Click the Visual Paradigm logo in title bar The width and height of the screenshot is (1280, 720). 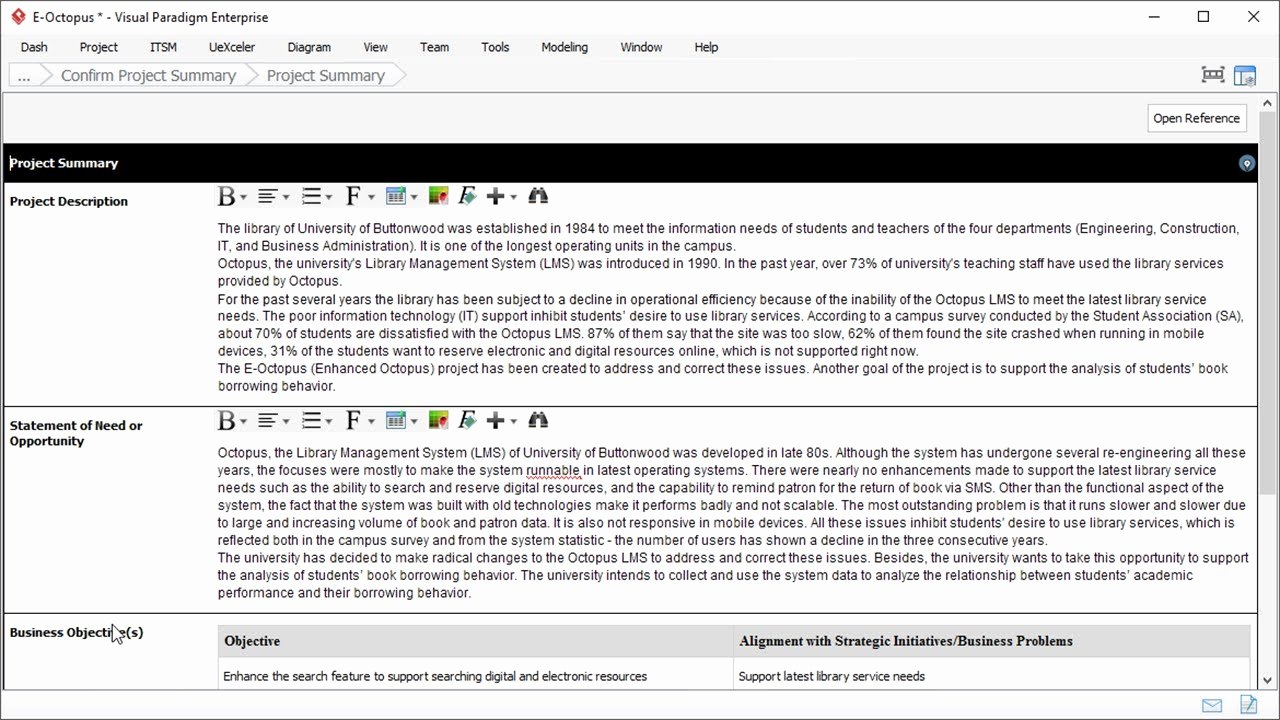18,17
